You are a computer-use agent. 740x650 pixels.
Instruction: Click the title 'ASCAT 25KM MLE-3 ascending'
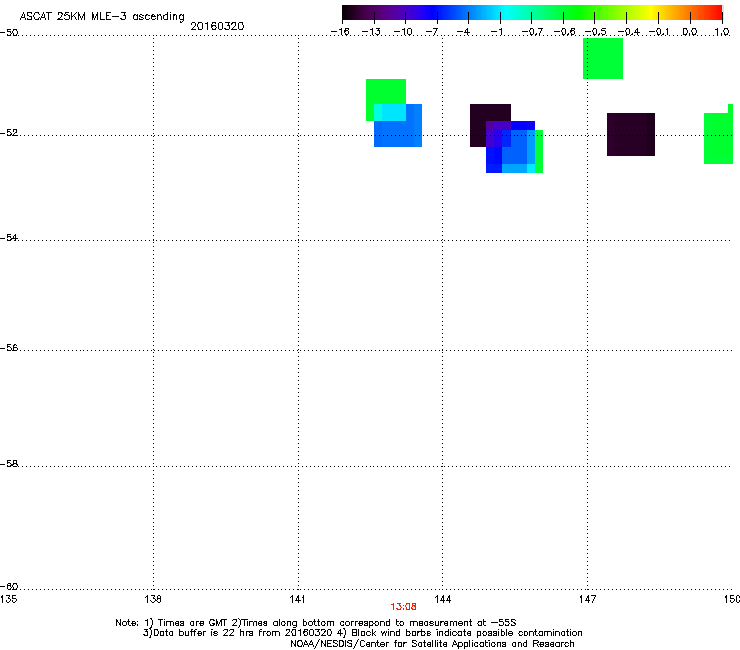[102, 17]
